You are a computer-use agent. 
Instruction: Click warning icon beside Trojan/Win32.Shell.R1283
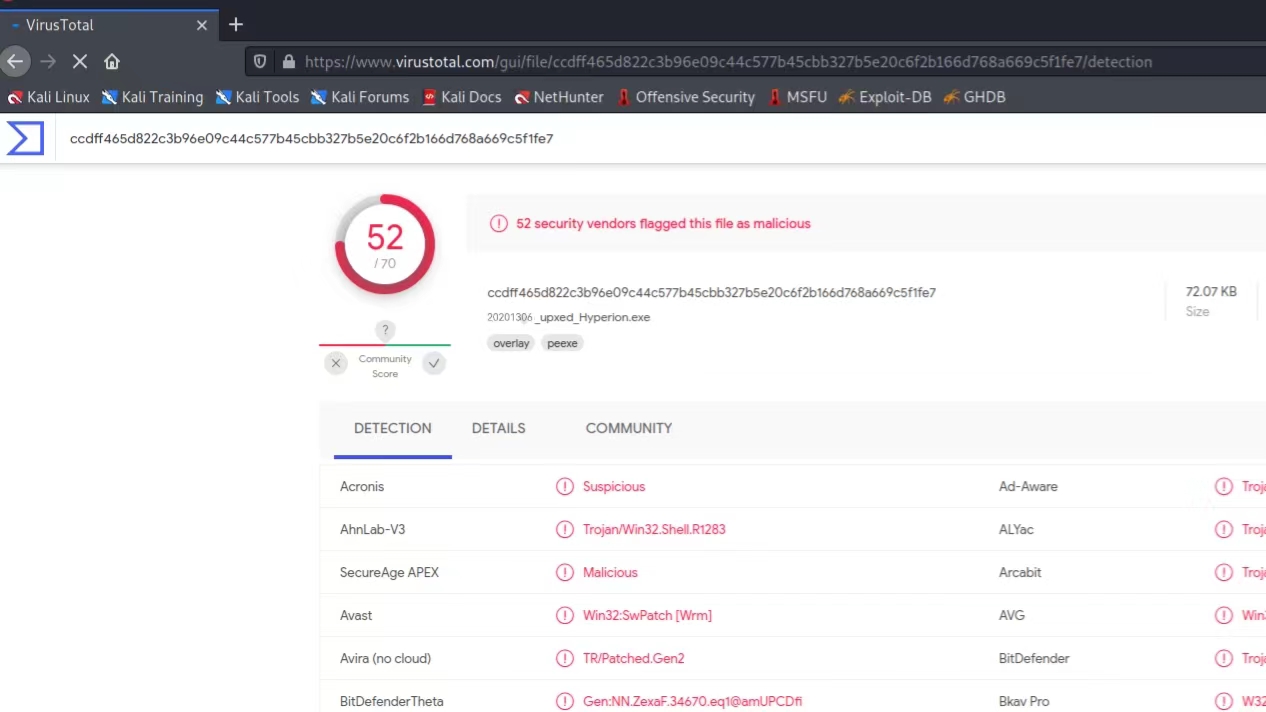(565, 529)
